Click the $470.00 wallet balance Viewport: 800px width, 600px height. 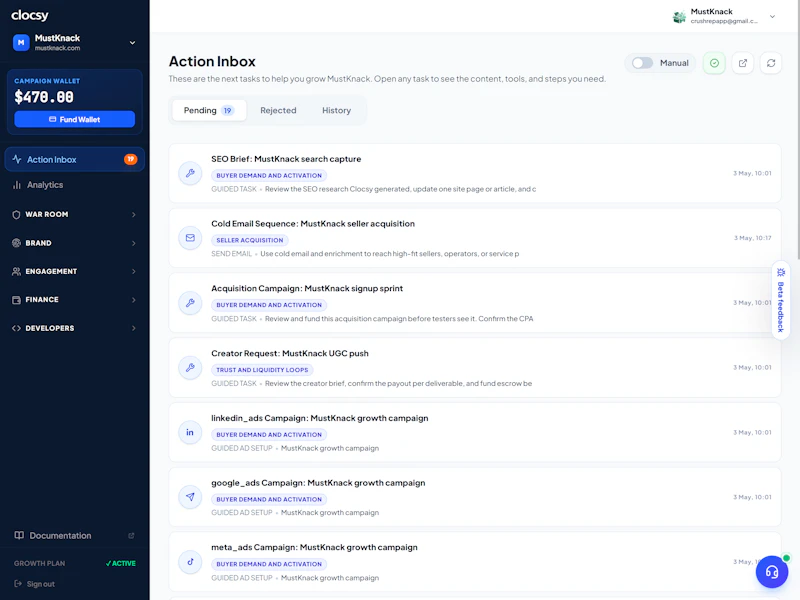(x=44, y=97)
